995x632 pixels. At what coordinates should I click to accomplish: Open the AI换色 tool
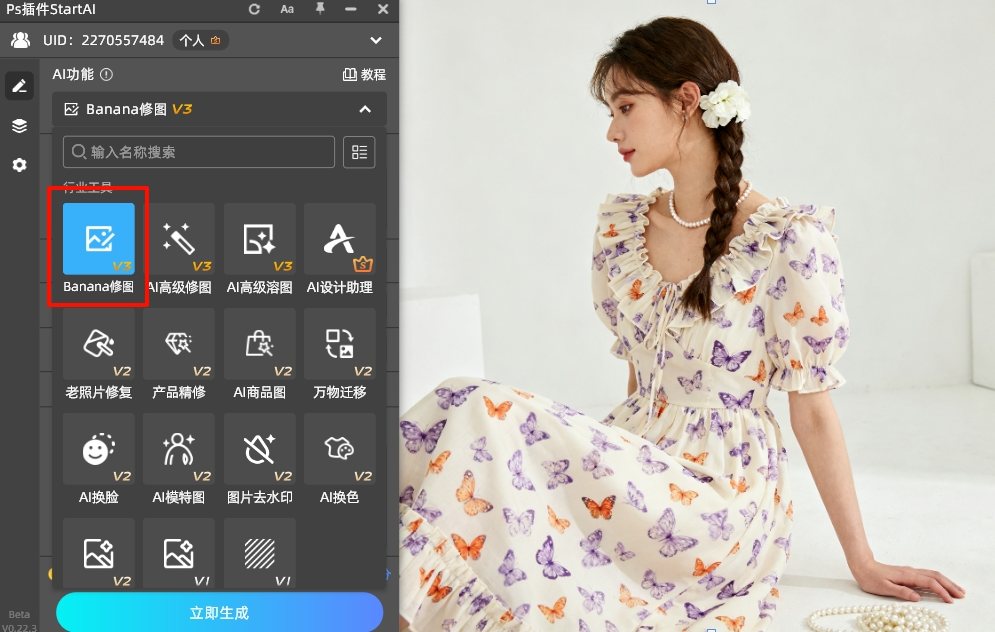point(339,448)
